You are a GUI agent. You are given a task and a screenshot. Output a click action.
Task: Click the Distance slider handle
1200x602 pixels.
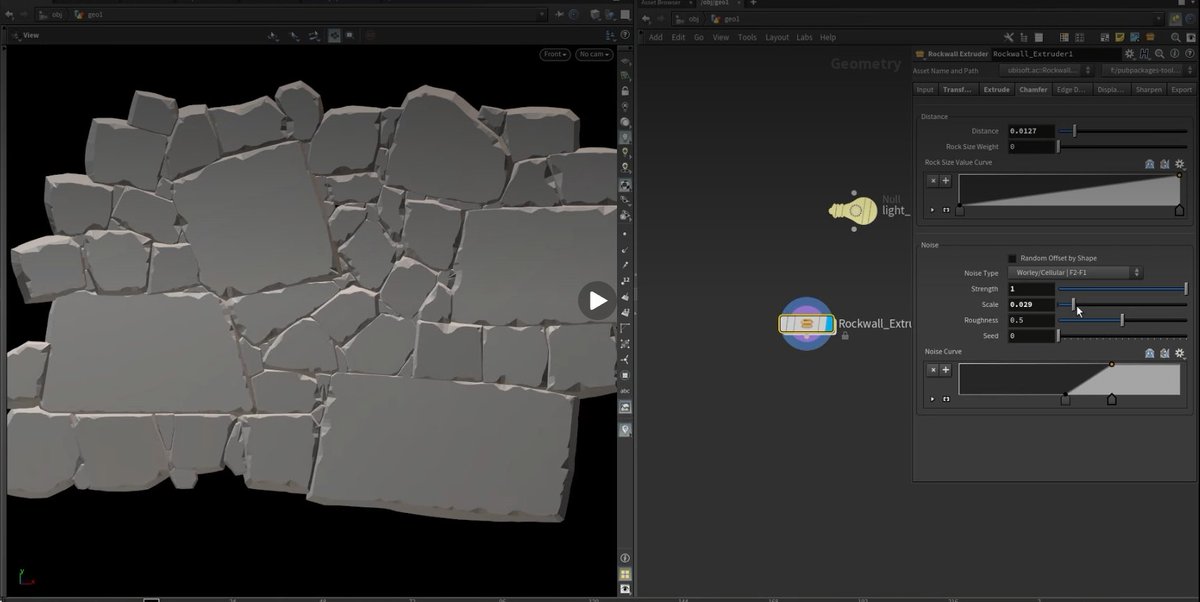pos(1075,131)
